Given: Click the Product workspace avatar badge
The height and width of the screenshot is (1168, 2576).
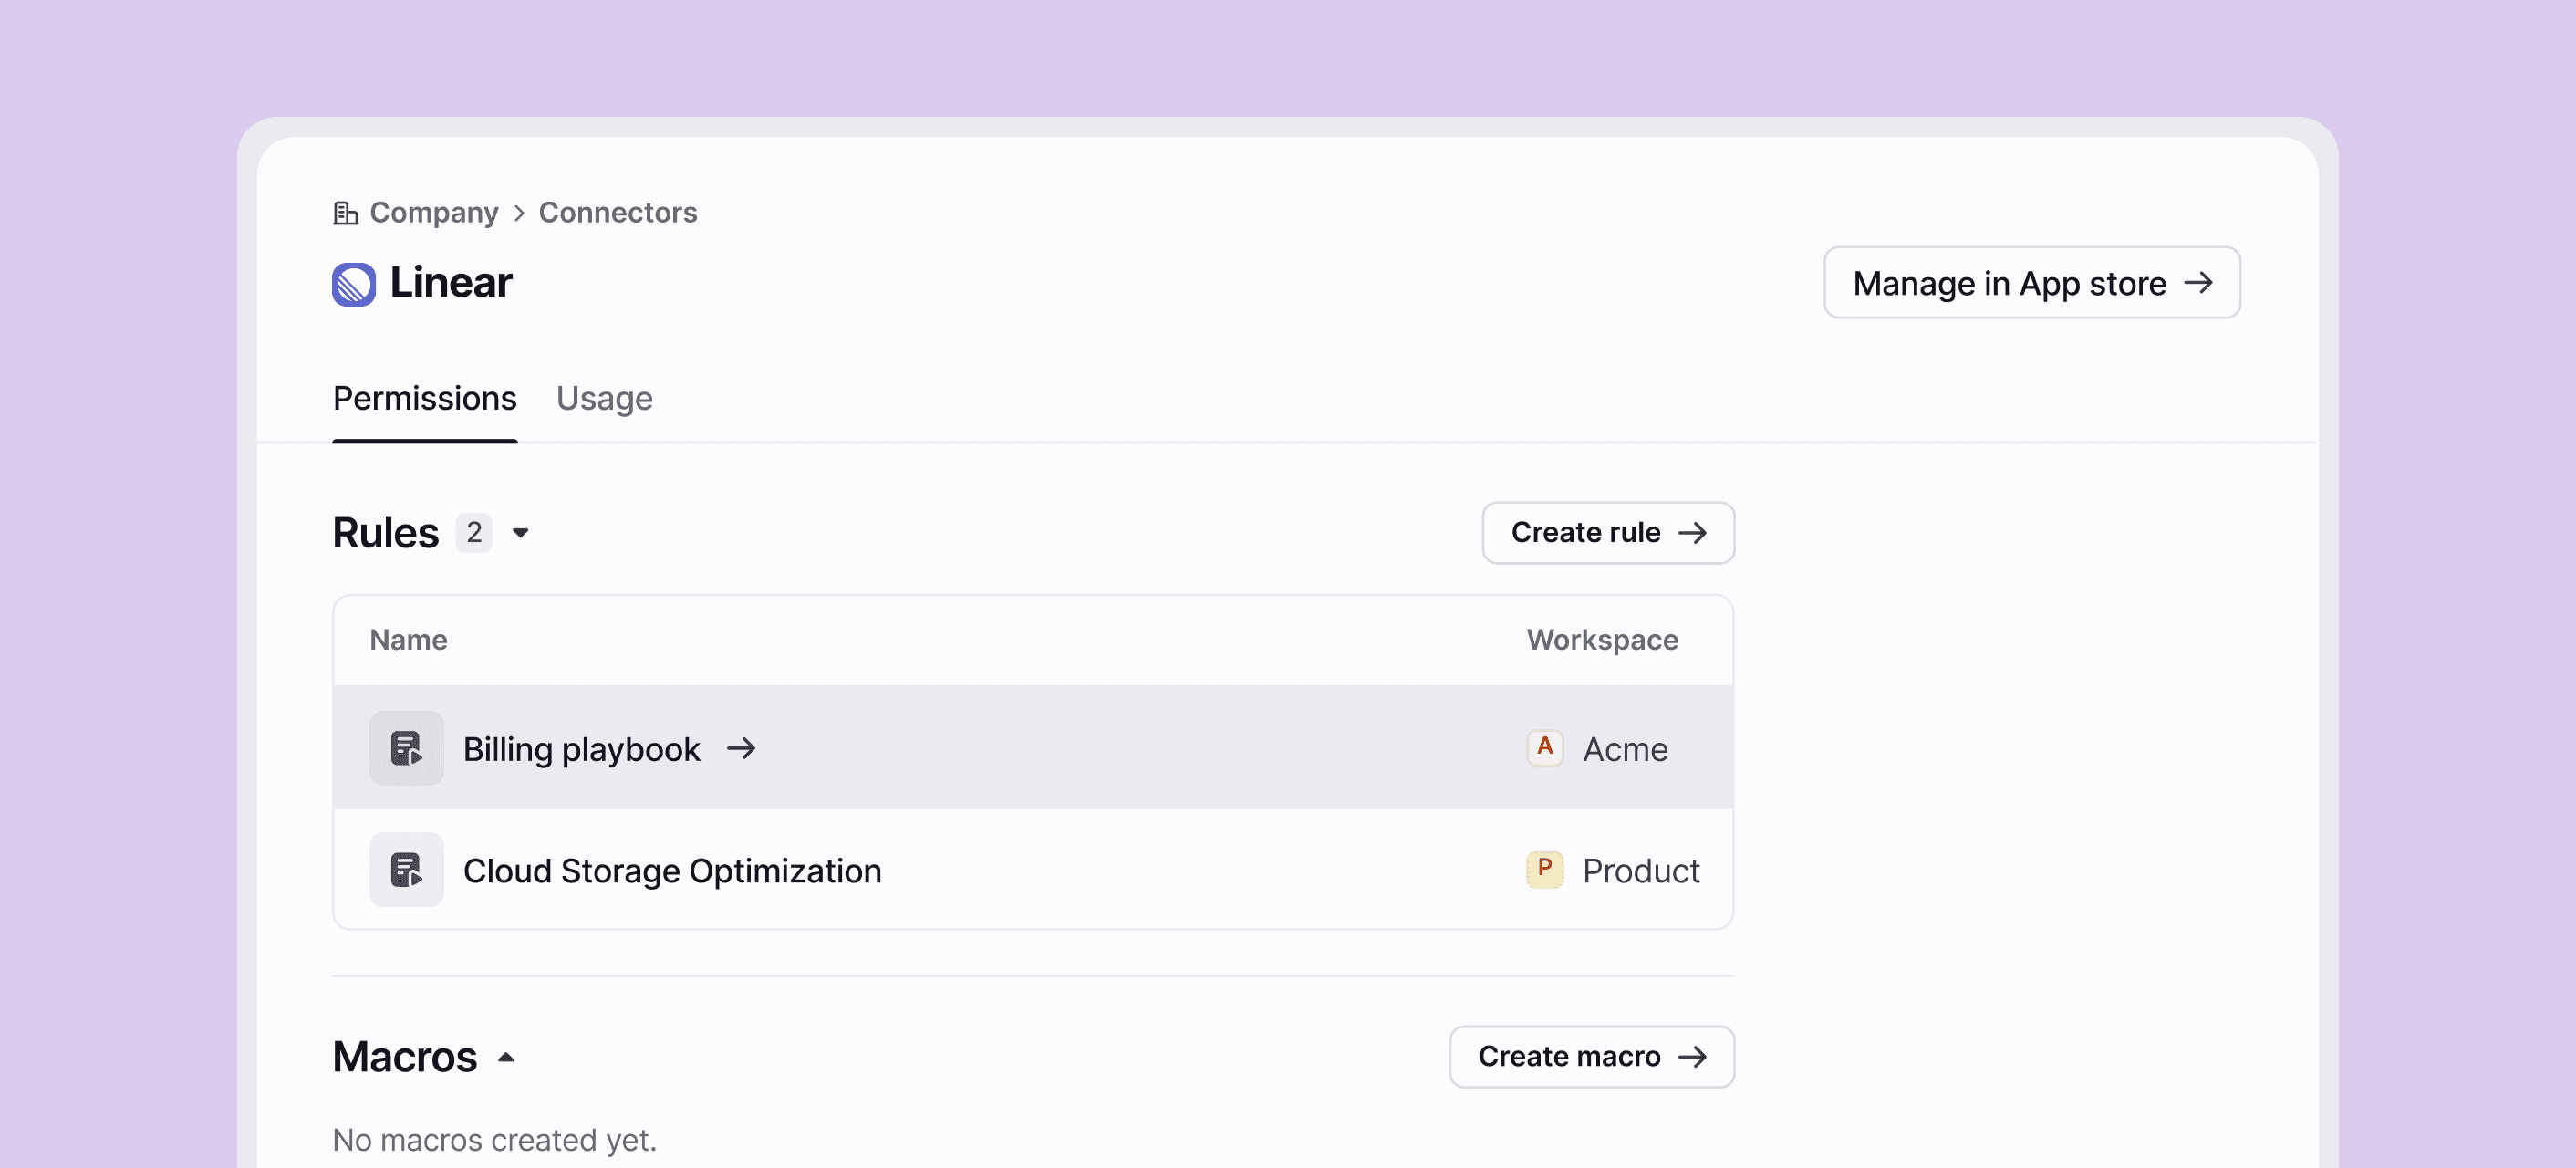Looking at the screenshot, I should (1545, 869).
